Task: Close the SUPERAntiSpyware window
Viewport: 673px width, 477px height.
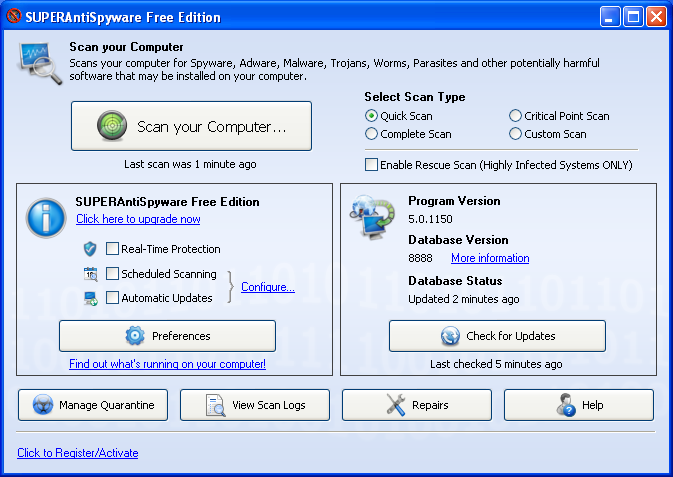Action: pos(656,17)
